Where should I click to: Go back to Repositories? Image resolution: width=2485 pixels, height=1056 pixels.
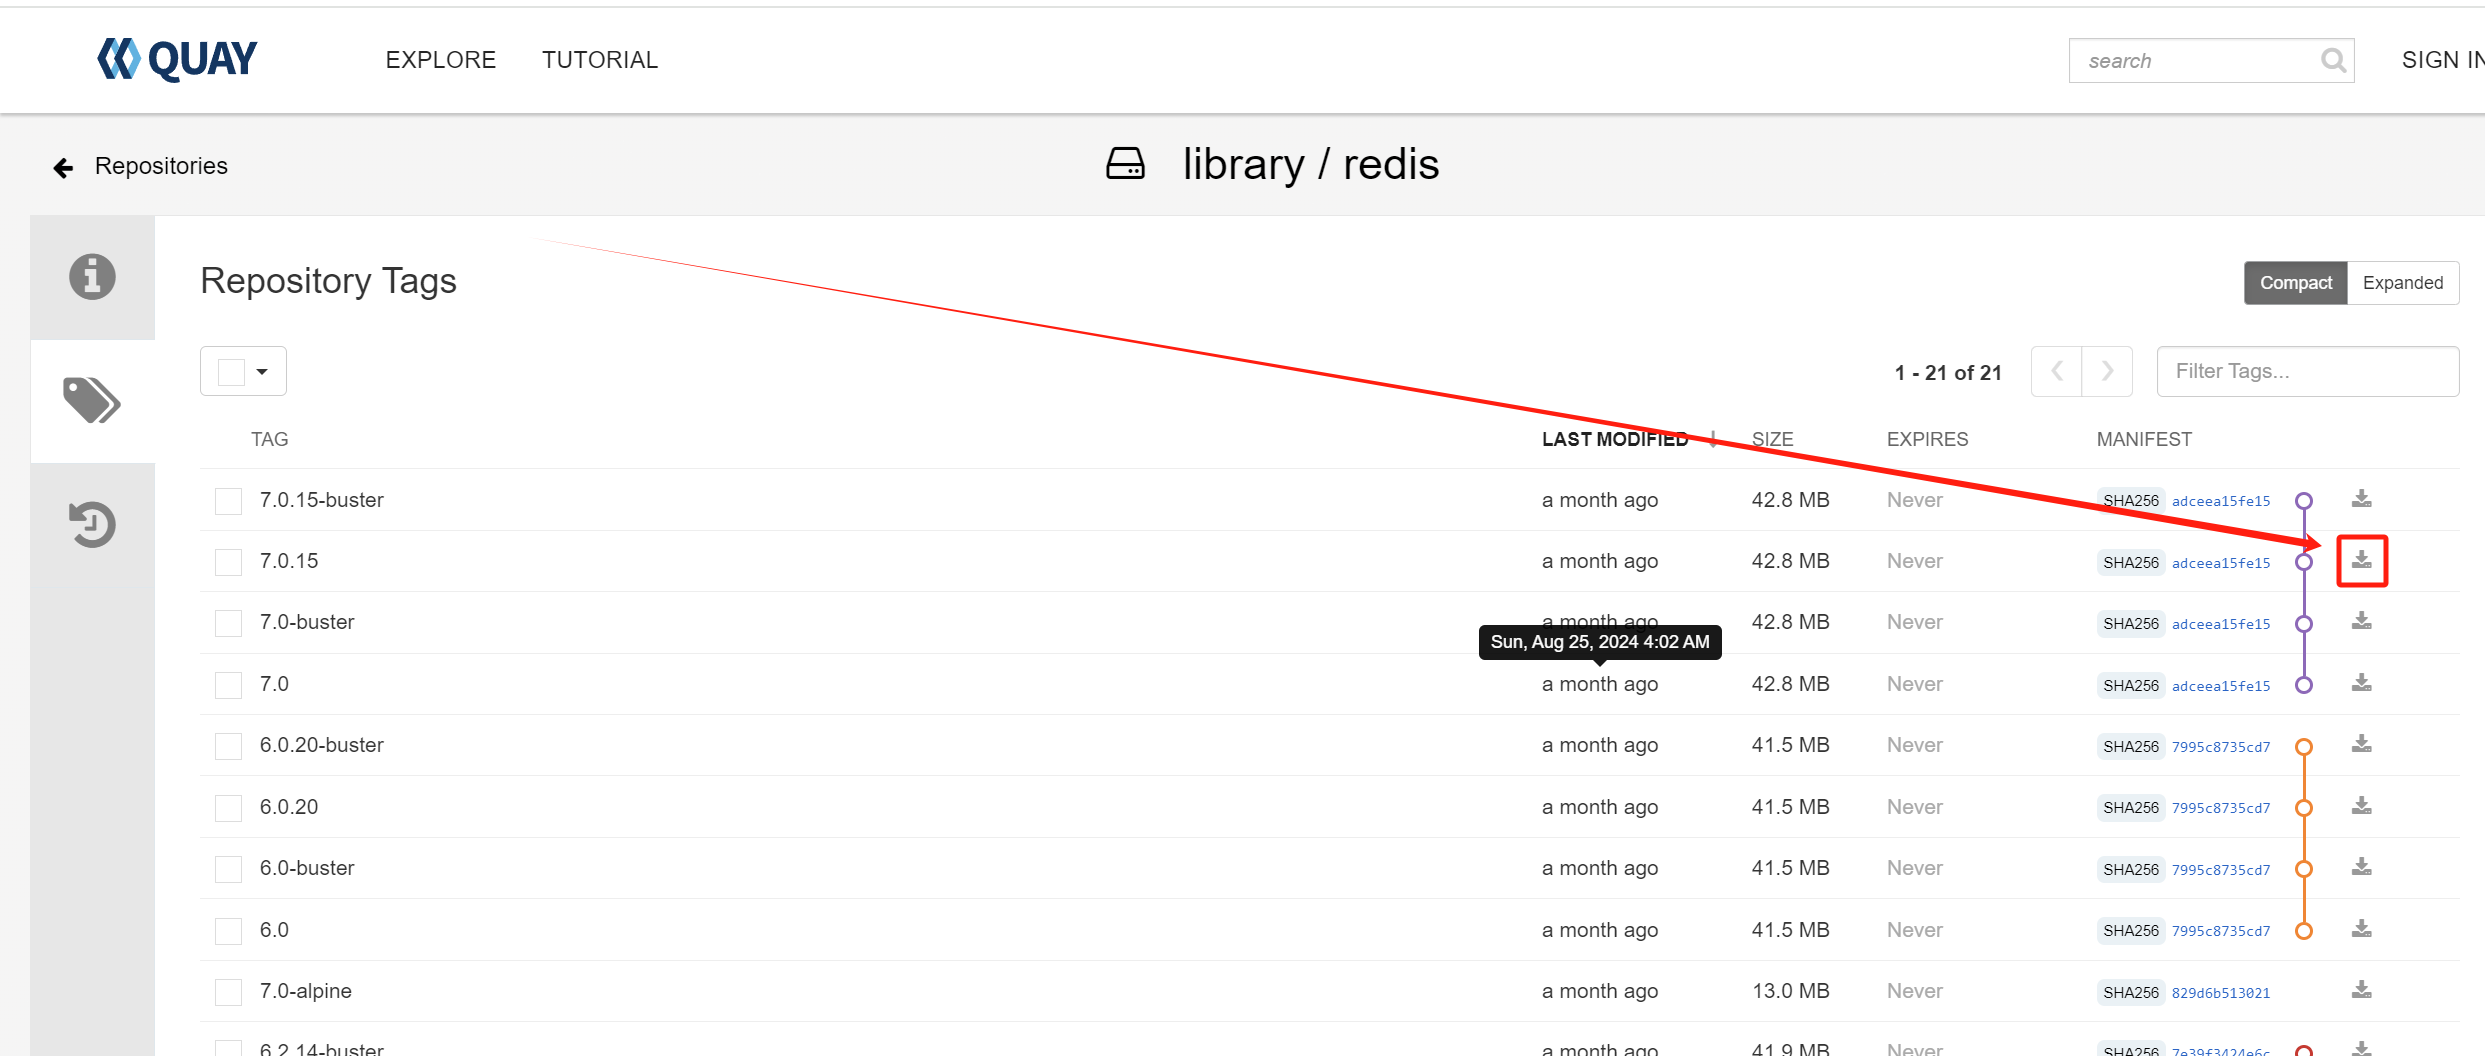pyautogui.click(x=161, y=166)
